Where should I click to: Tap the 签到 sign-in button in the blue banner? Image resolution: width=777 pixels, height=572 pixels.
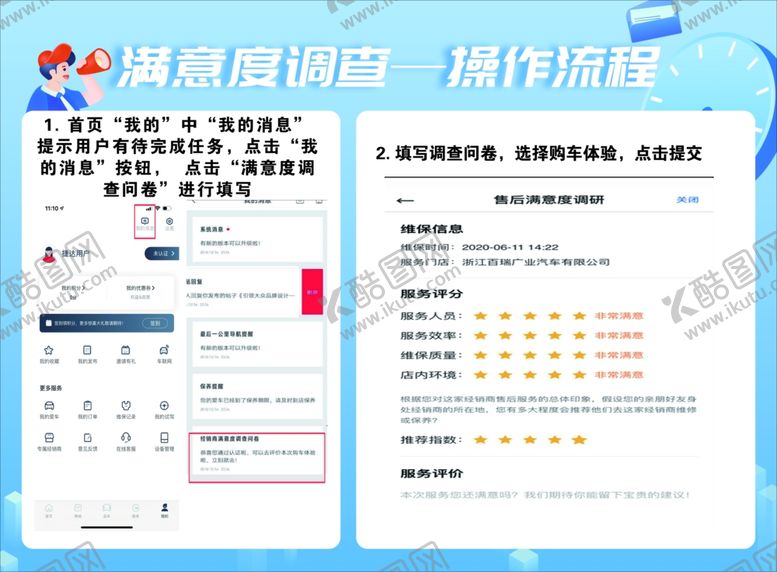point(155,323)
